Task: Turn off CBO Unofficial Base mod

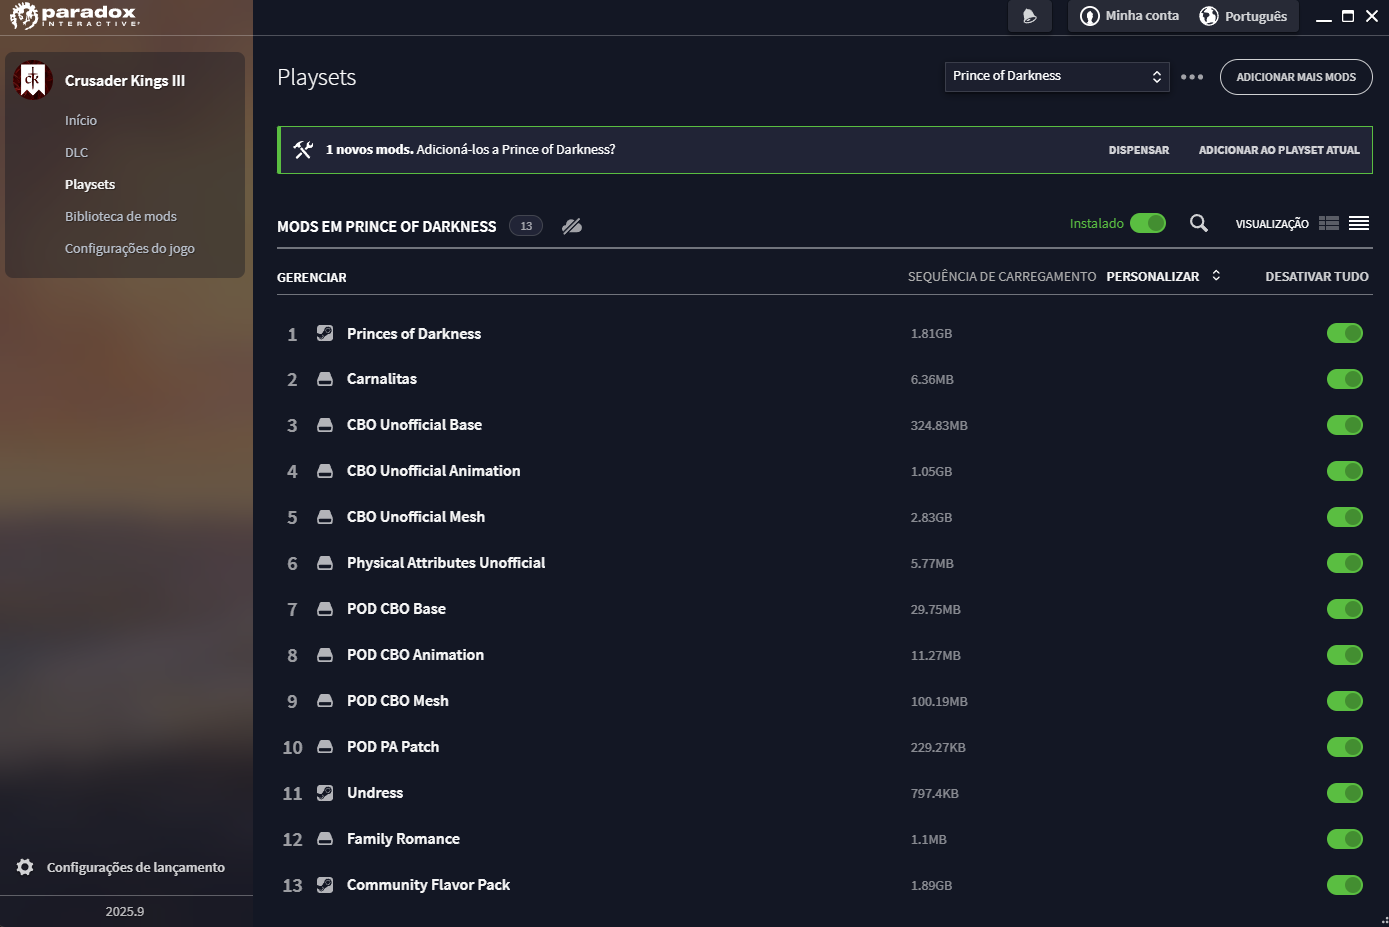Action: coord(1345,425)
